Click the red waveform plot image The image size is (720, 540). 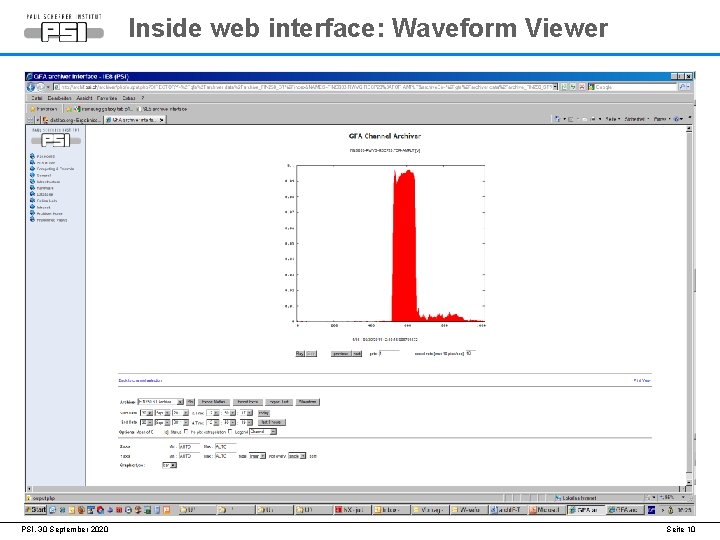pyautogui.click(x=389, y=244)
